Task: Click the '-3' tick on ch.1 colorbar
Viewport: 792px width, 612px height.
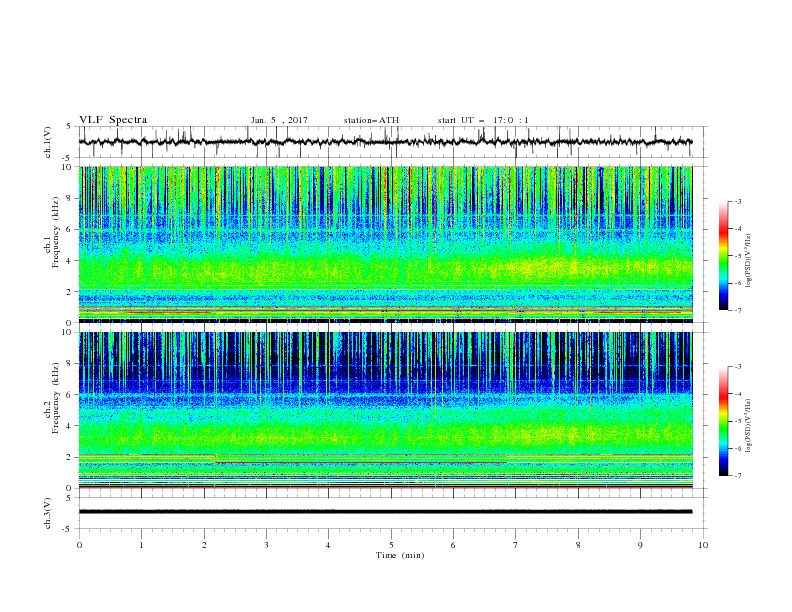Action: point(737,201)
